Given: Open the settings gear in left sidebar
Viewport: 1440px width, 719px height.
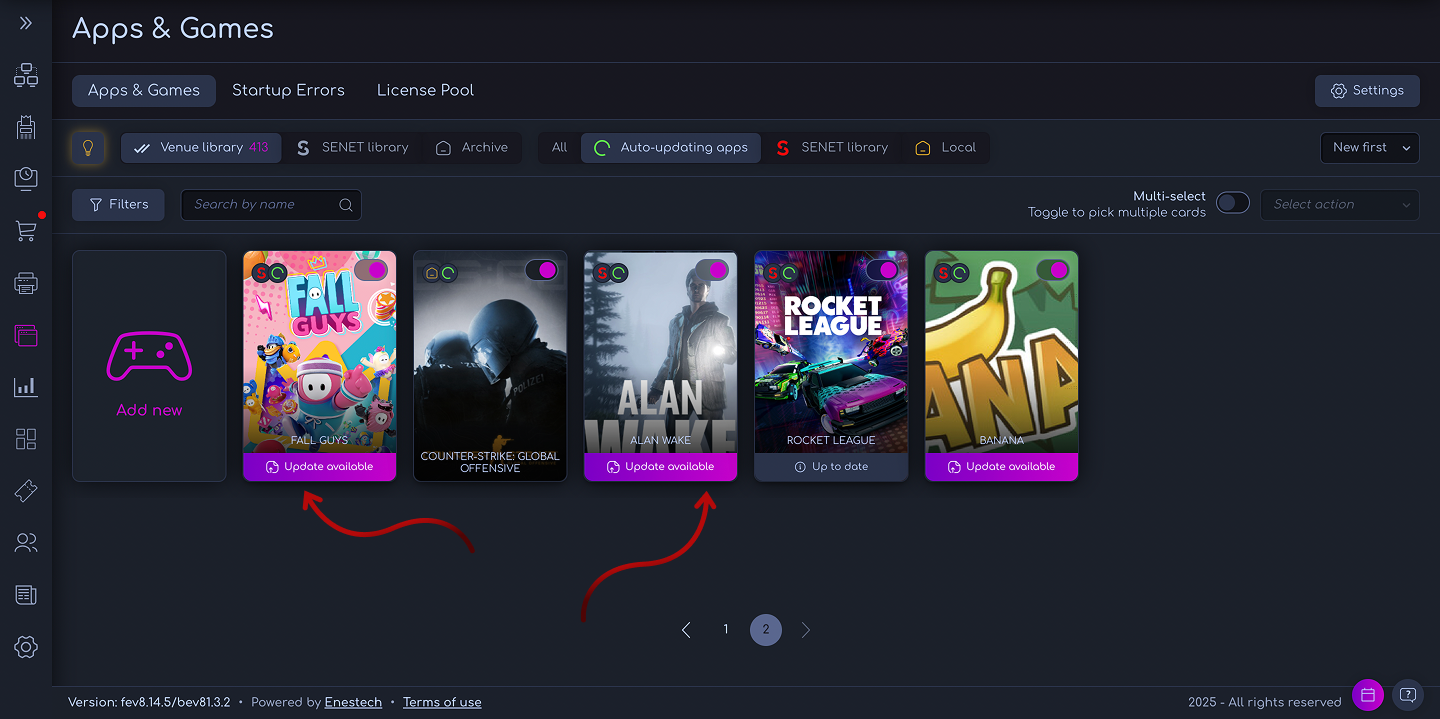Looking at the screenshot, I should point(26,647).
